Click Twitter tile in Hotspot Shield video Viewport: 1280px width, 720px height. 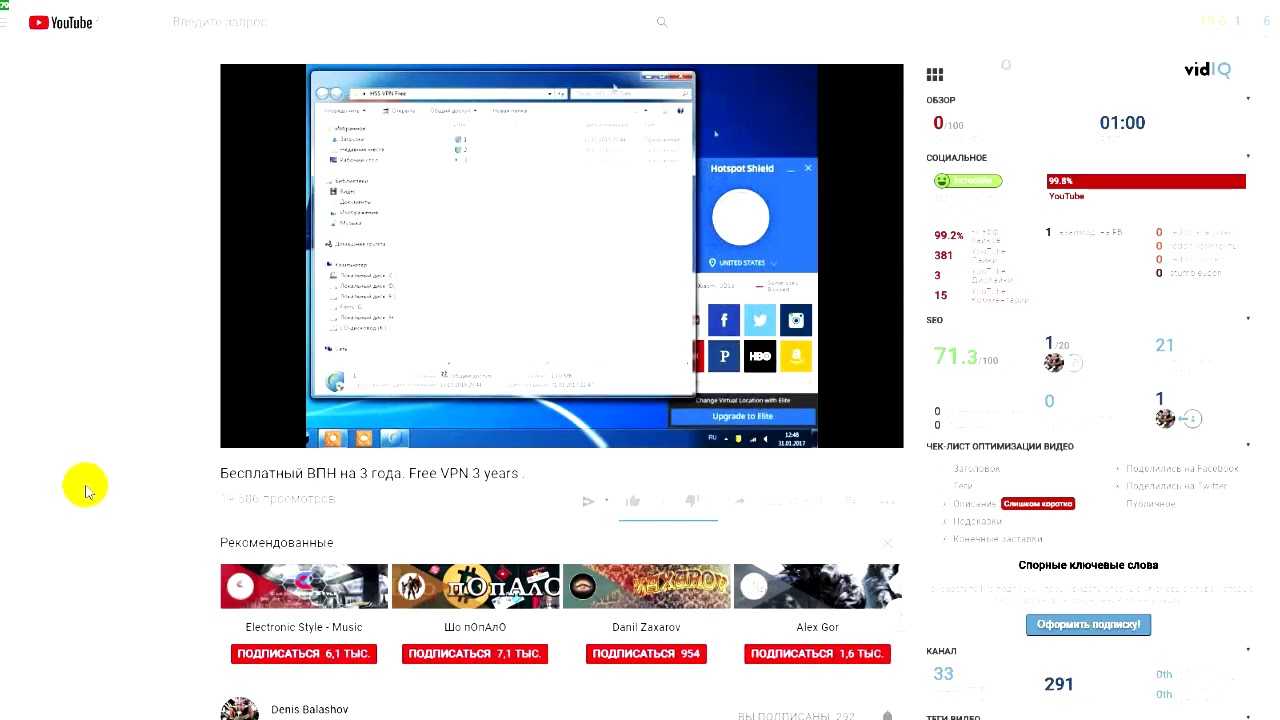click(760, 320)
